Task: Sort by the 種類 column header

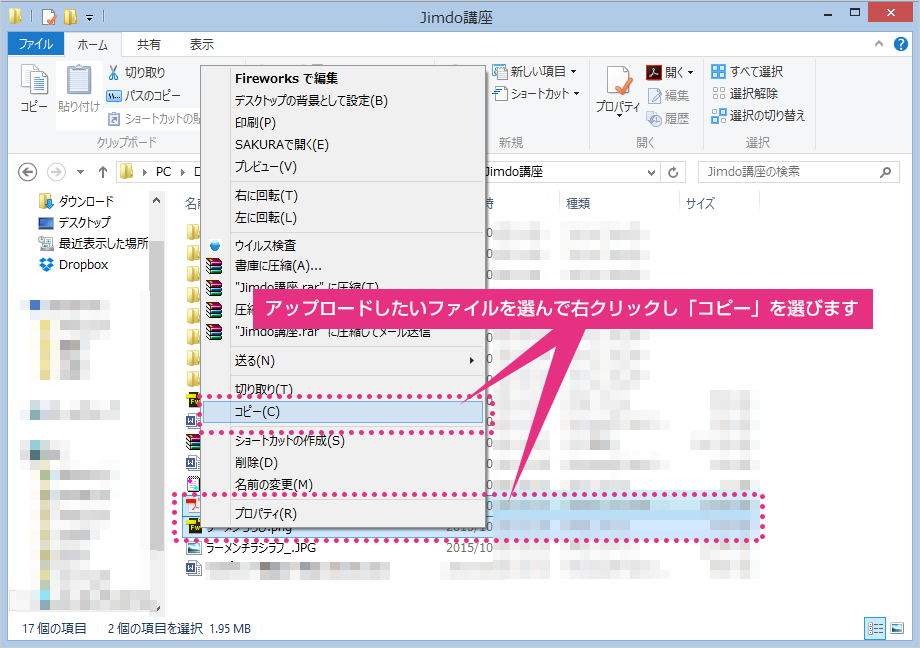Action: [578, 204]
